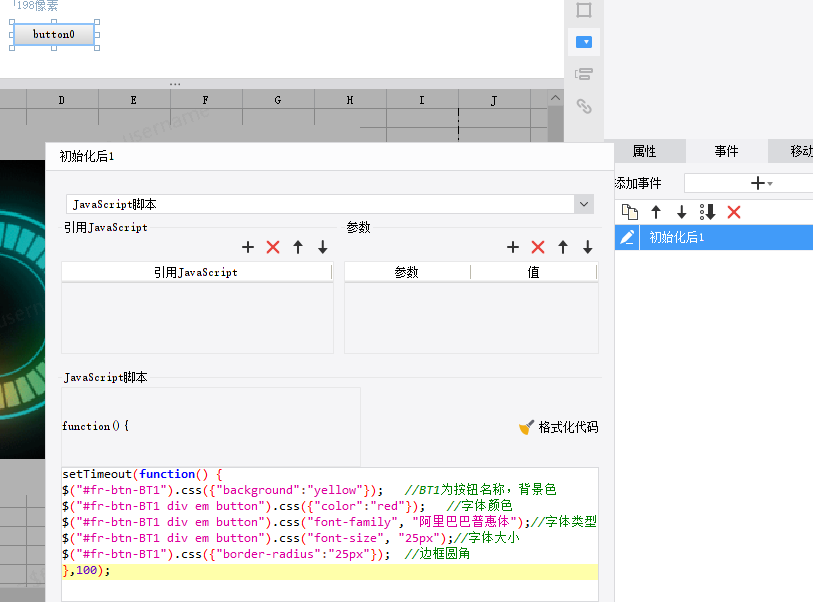Move referenced JavaScript entry down
Screen dimensions: 813x602
point(323,247)
